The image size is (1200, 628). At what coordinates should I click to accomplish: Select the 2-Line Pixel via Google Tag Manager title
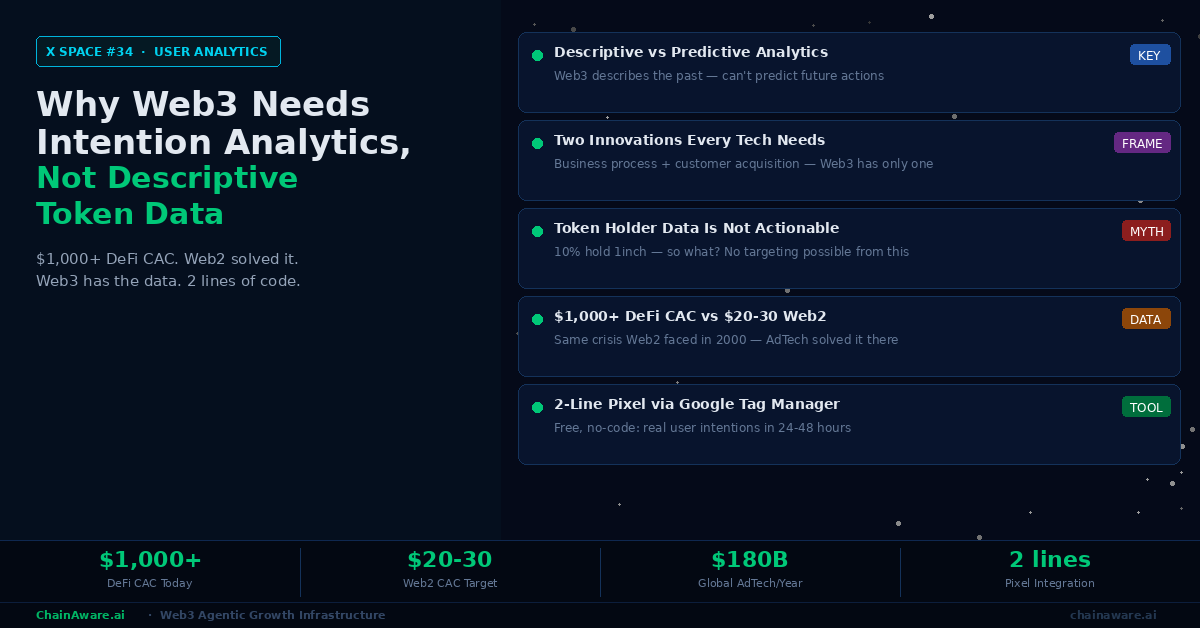pyautogui.click(x=696, y=404)
